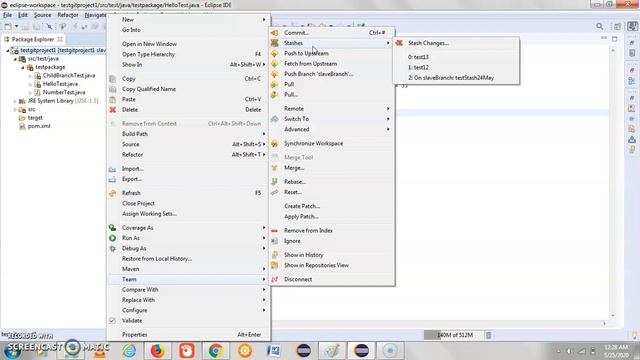Select stash '1: test12'

pyautogui.click(x=456, y=67)
